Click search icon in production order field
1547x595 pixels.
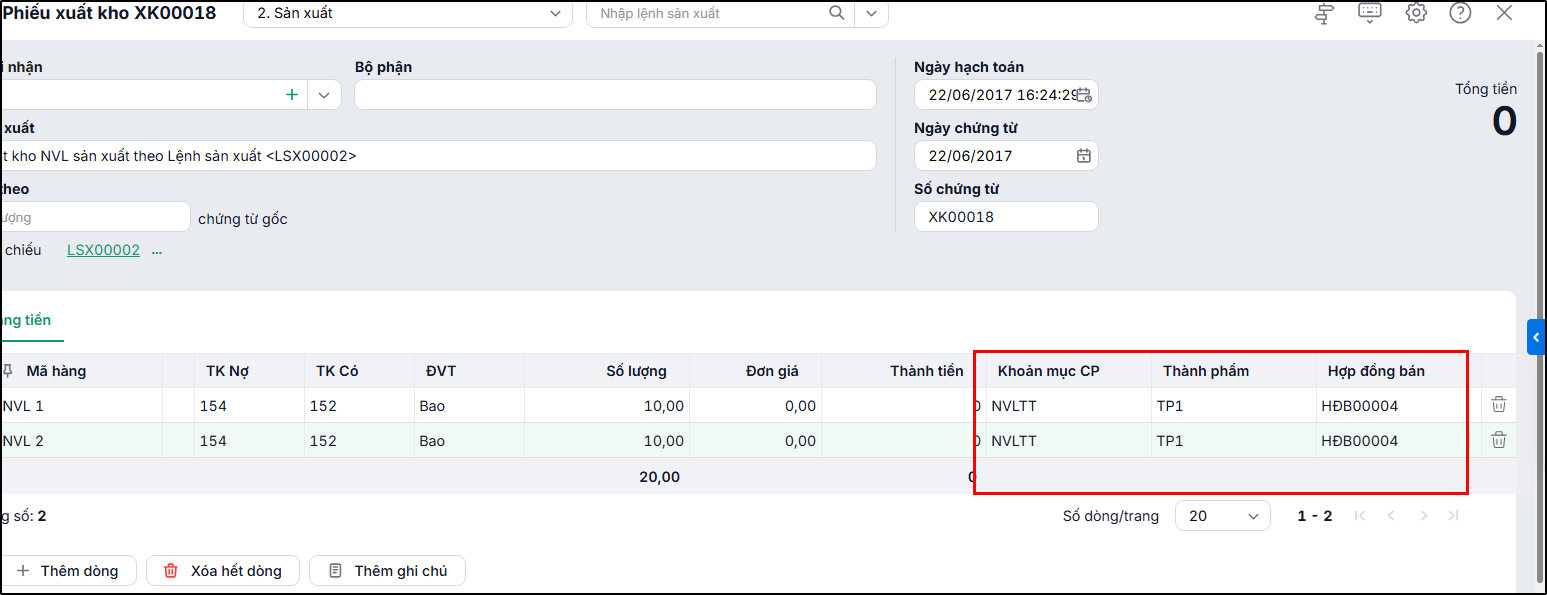coord(836,13)
